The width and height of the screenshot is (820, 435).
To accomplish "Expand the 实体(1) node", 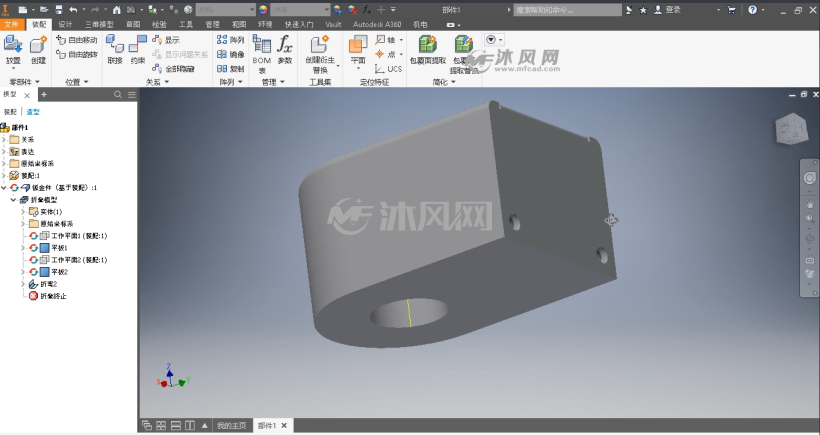I will (x=23, y=211).
